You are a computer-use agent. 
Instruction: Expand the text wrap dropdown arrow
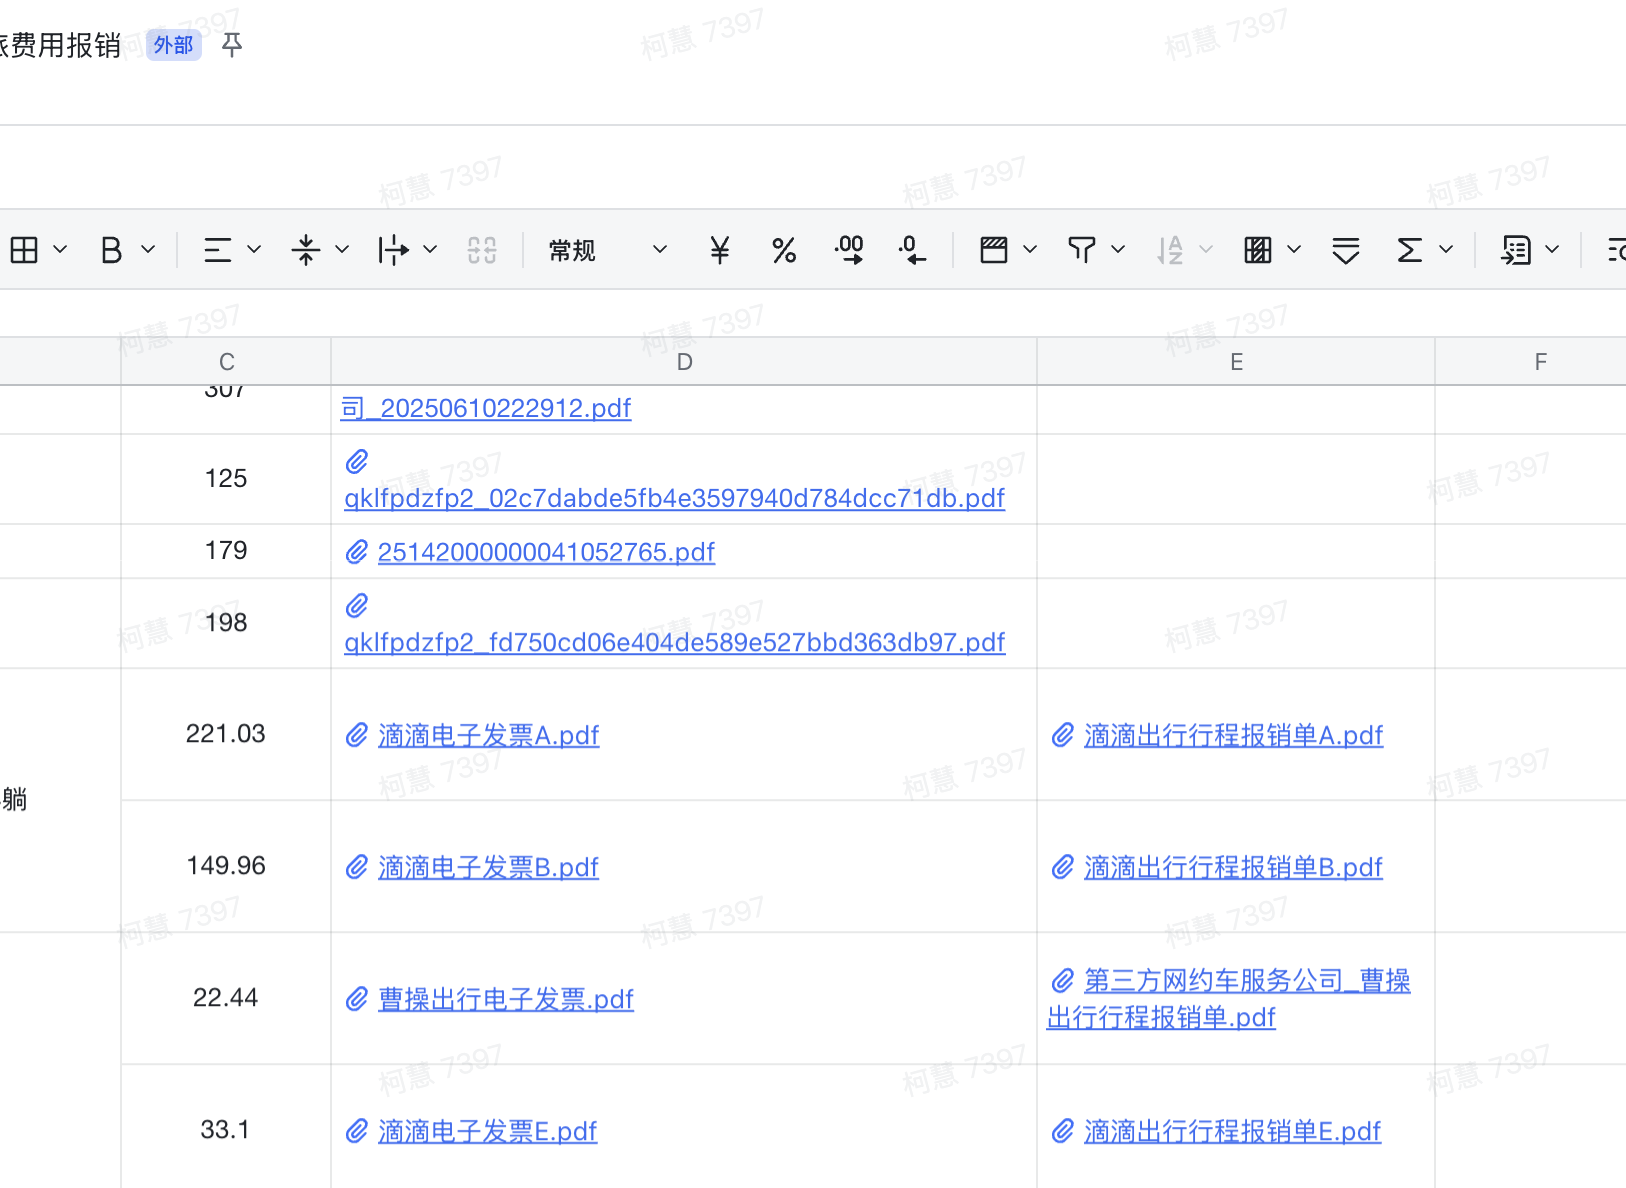pos(430,250)
